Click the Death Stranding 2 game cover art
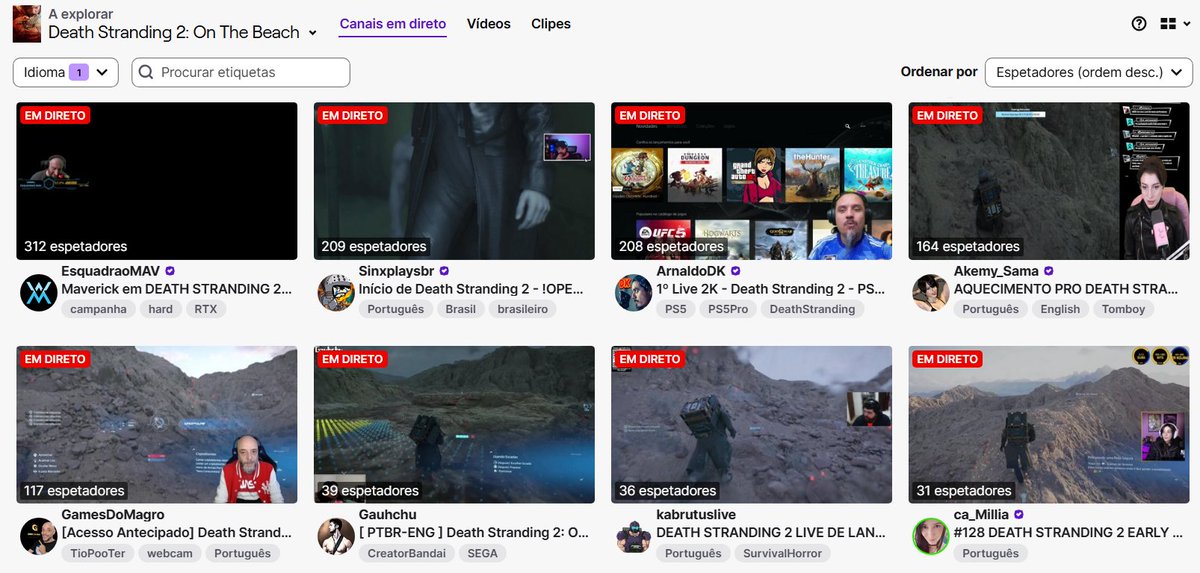 click(x=27, y=24)
